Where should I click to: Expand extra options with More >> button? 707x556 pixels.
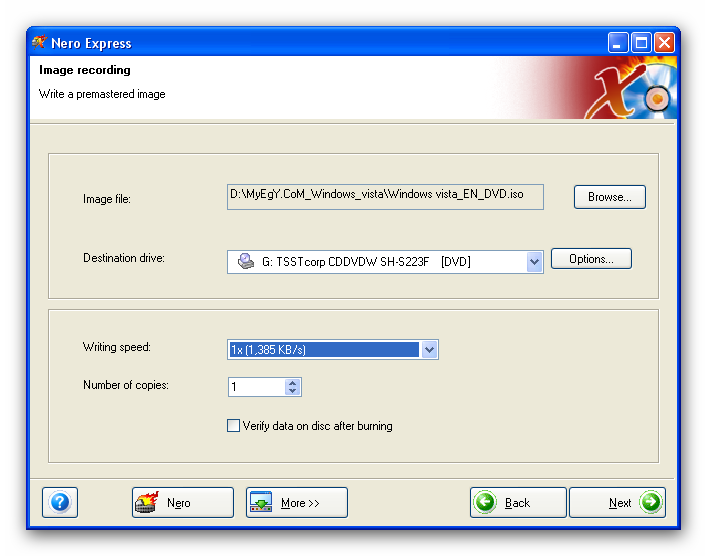297,502
